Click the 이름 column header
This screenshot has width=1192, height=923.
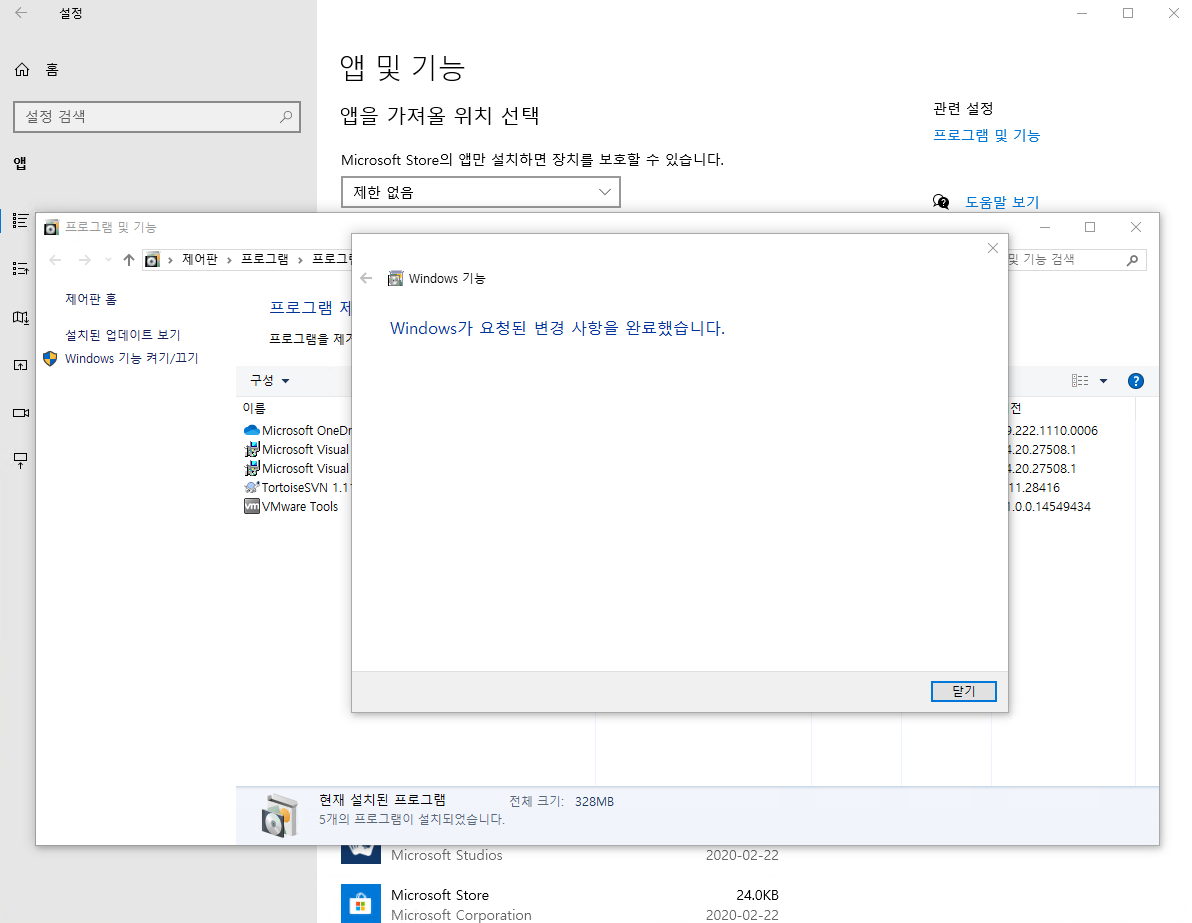pyautogui.click(x=254, y=408)
